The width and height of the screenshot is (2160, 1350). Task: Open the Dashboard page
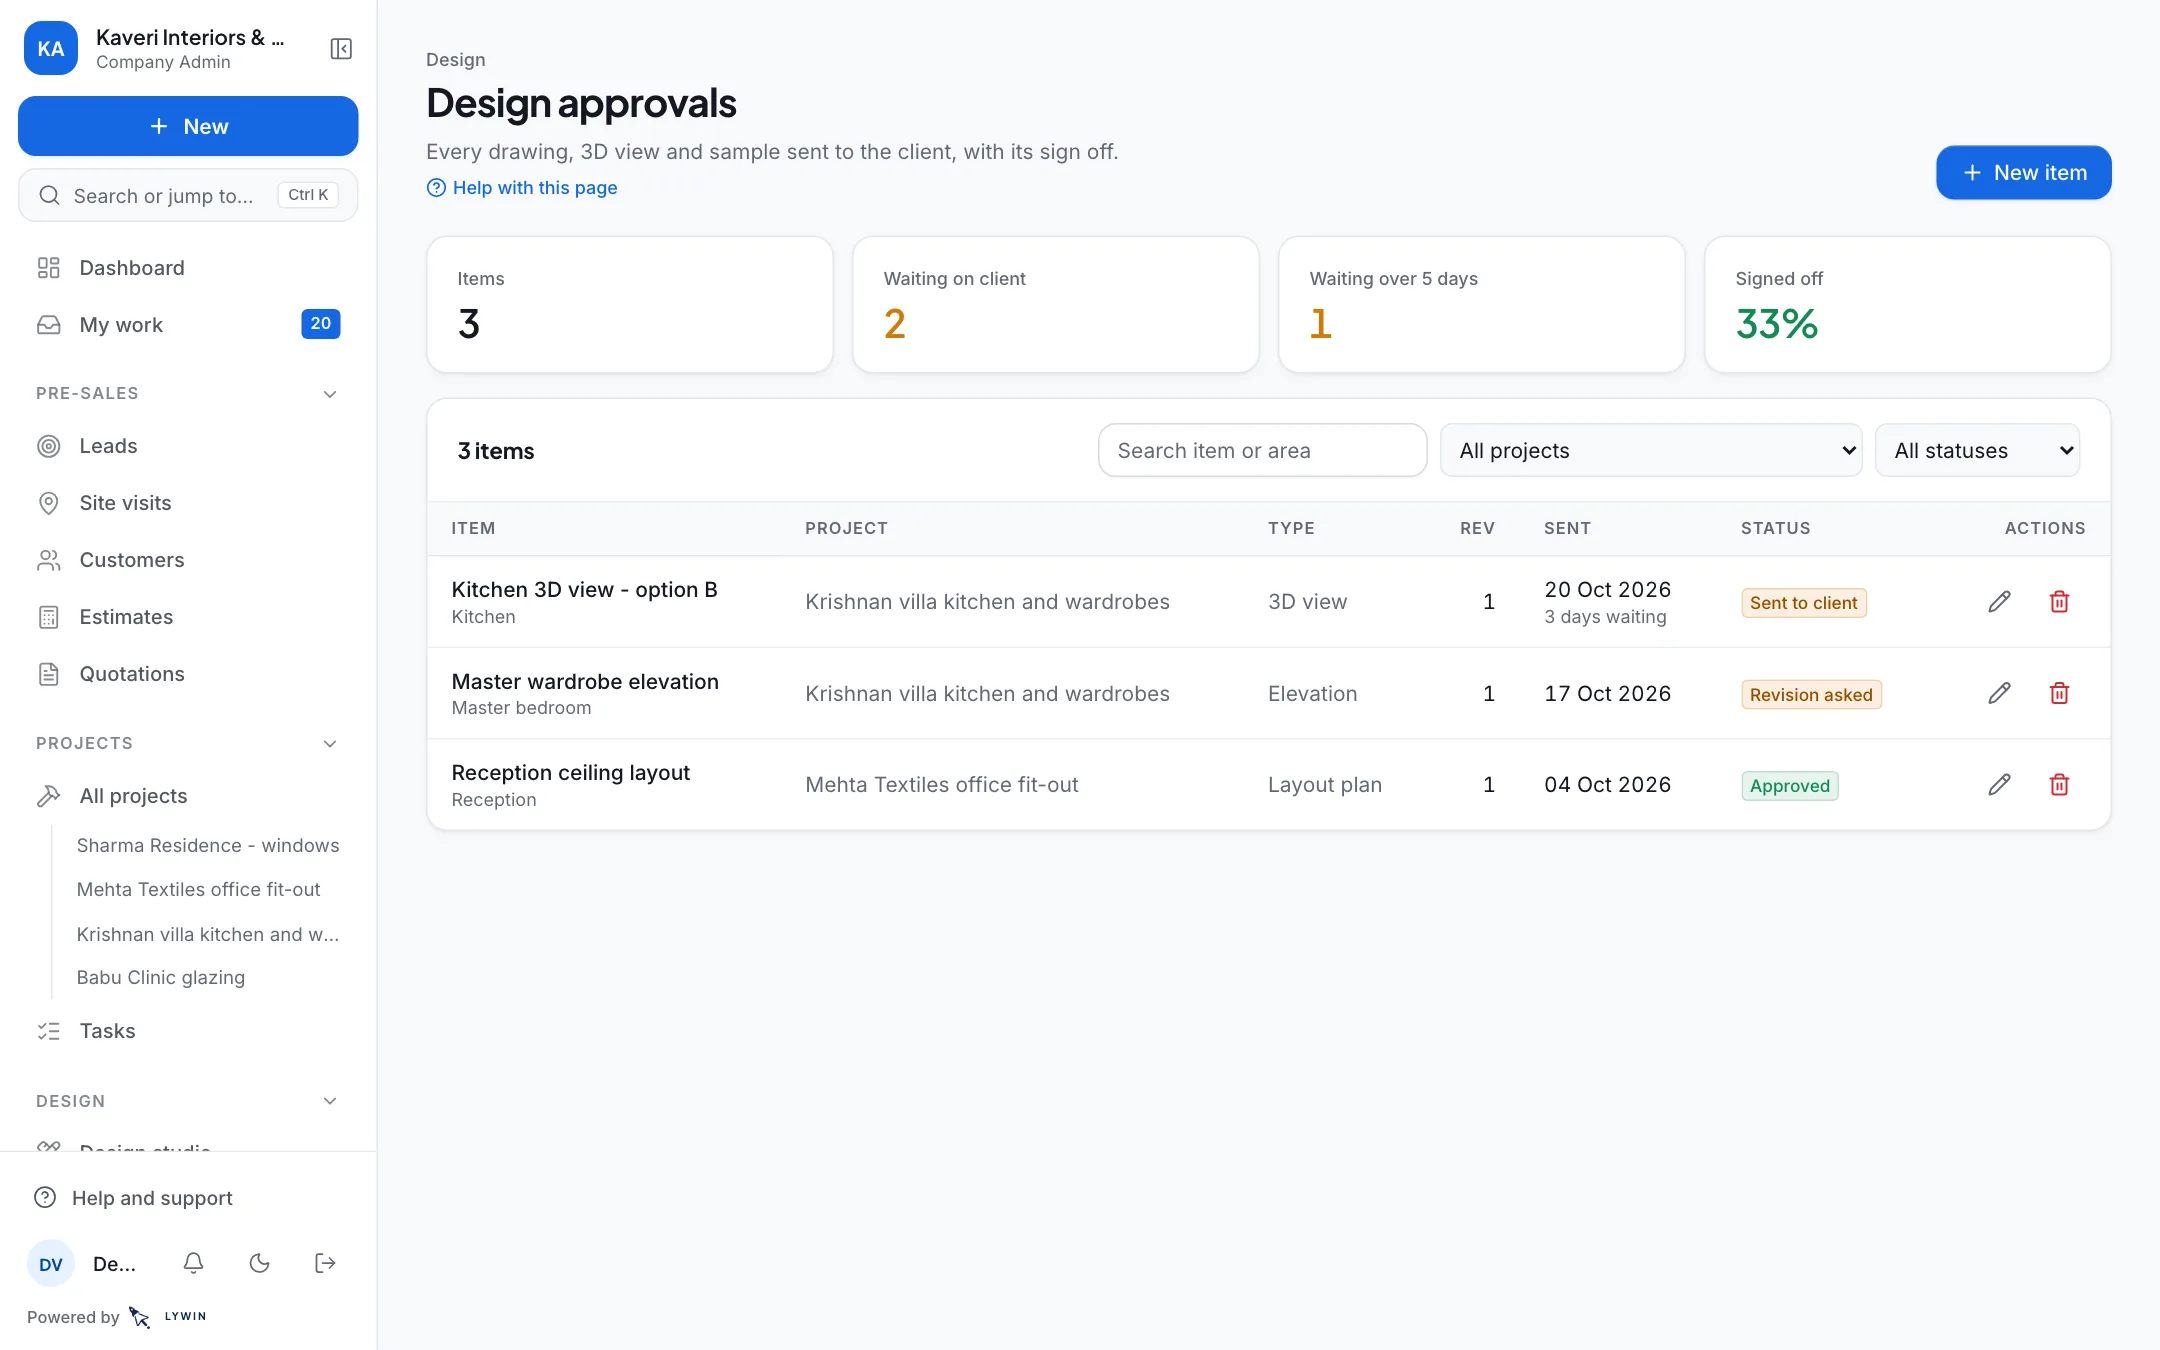[188, 268]
